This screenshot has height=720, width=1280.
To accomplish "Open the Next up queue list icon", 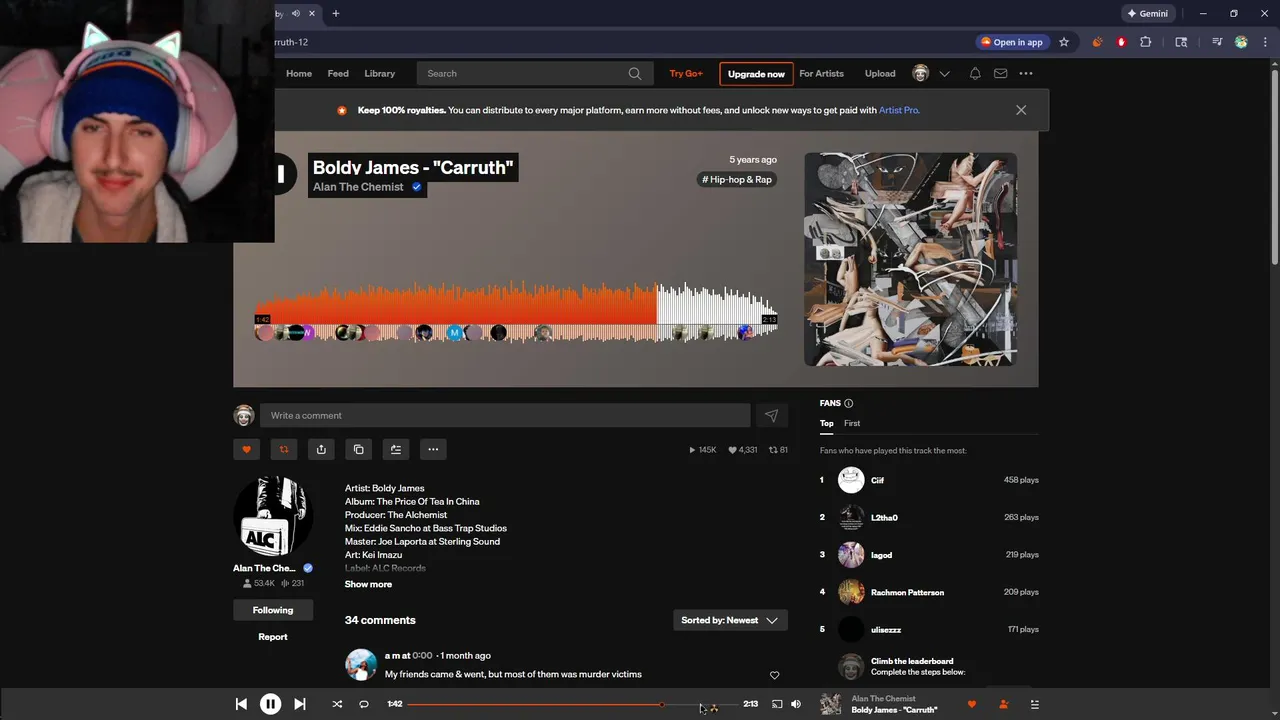I will tap(1035, 704).
